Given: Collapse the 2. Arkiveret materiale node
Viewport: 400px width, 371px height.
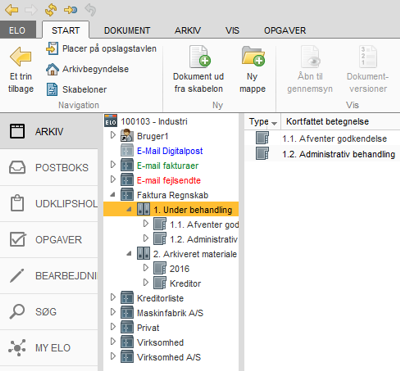Looking at the screenshot, I should [129, 253].
